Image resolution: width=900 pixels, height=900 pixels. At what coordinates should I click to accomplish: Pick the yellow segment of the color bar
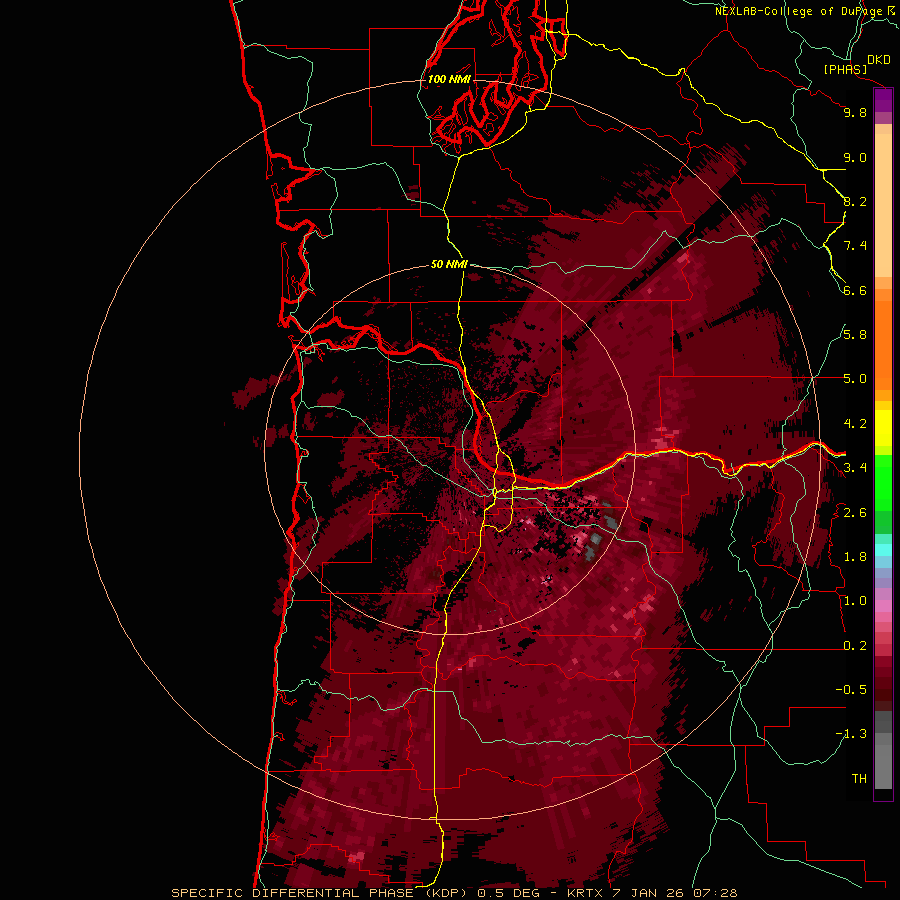pos(883,428)
